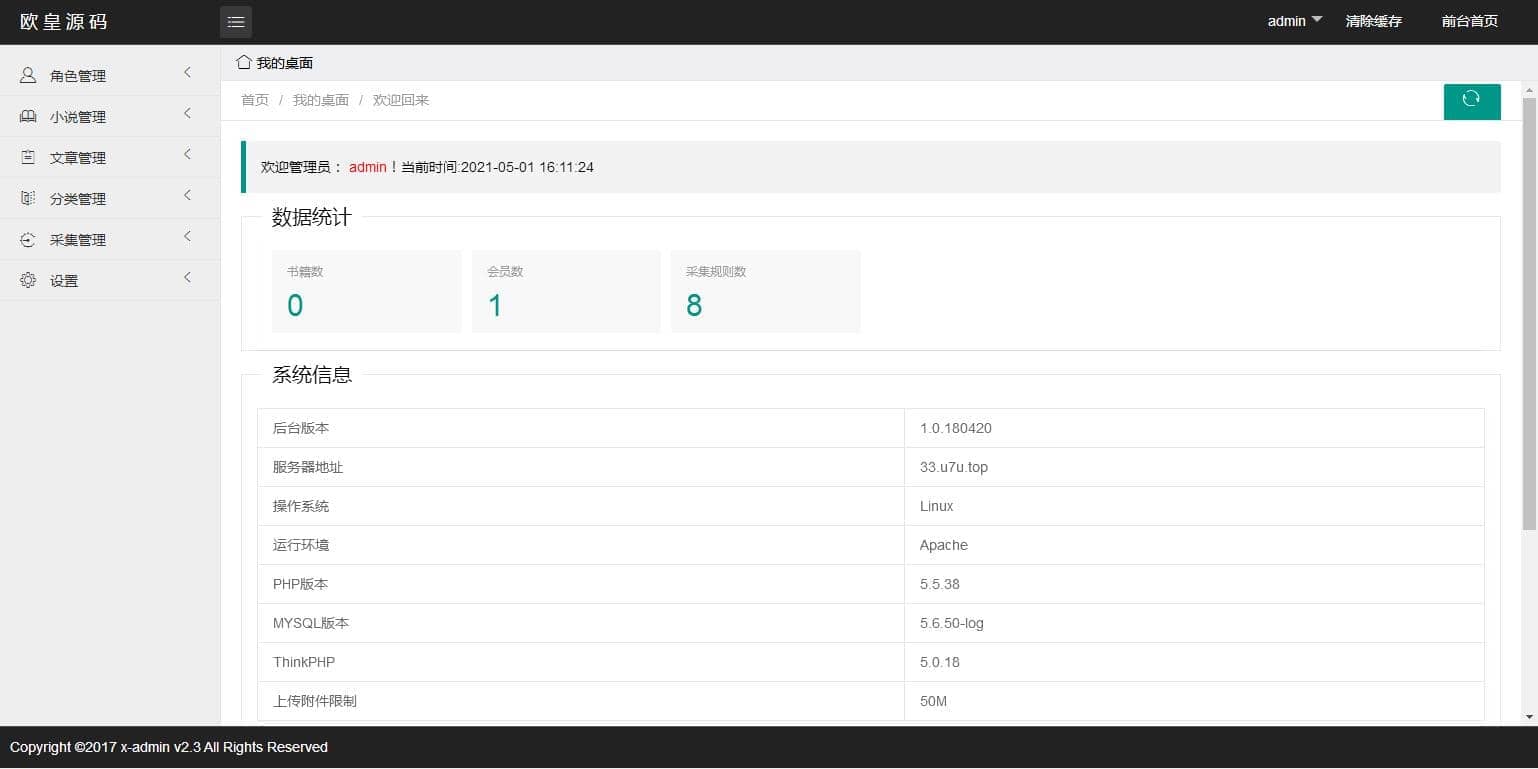This screenshot has height=769, width=1538.
Task: Click the gear icon beside 设置
Action: point(28,281)
